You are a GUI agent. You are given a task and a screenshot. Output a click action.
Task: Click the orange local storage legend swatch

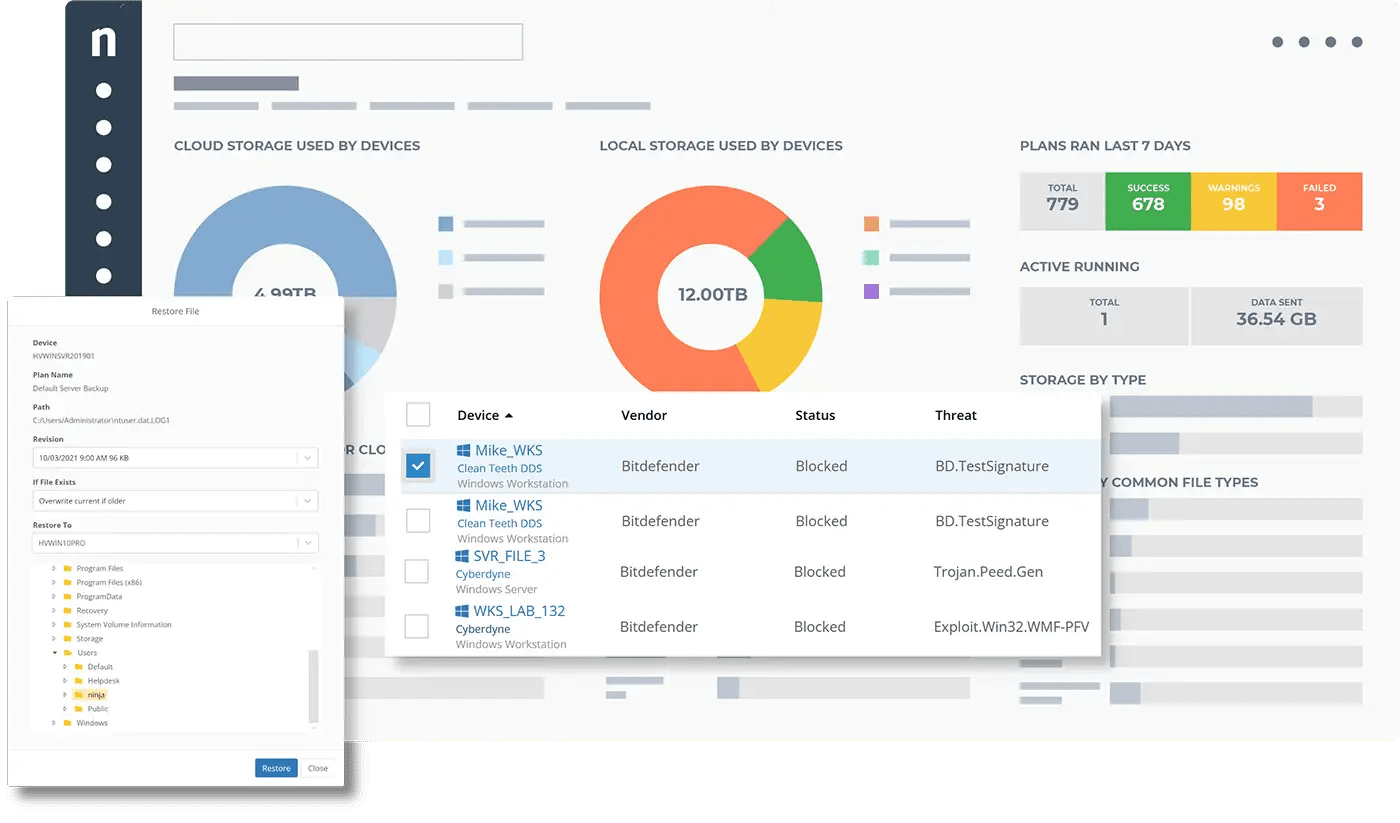[871, 224]
